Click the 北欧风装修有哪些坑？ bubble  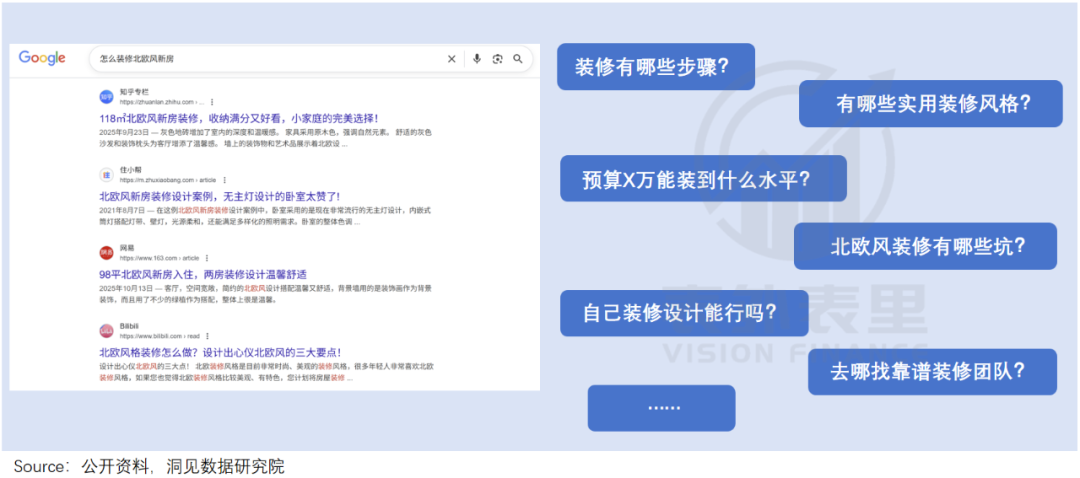(x=925, y=246)
